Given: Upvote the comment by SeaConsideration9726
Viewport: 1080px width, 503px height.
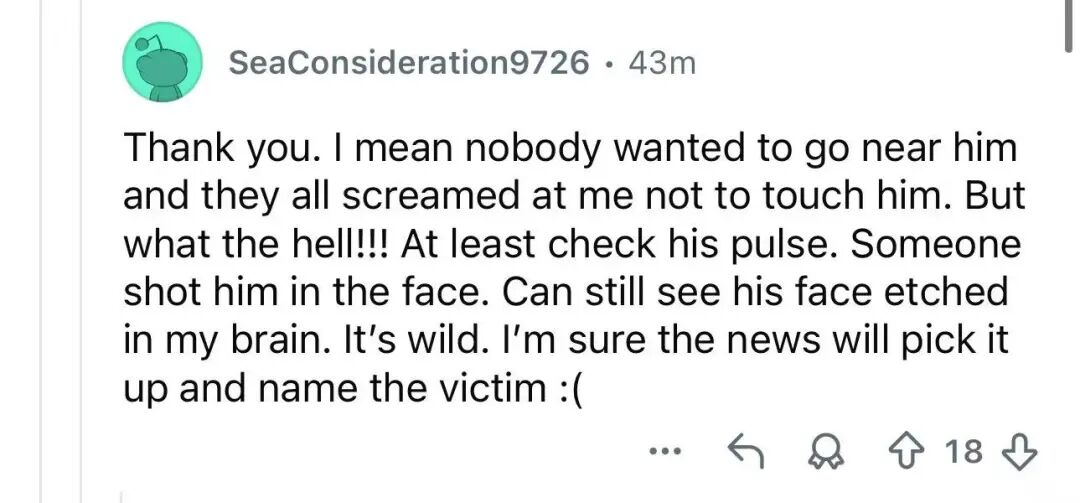Looking at the screenshot, I should click(x=907, y=451).
